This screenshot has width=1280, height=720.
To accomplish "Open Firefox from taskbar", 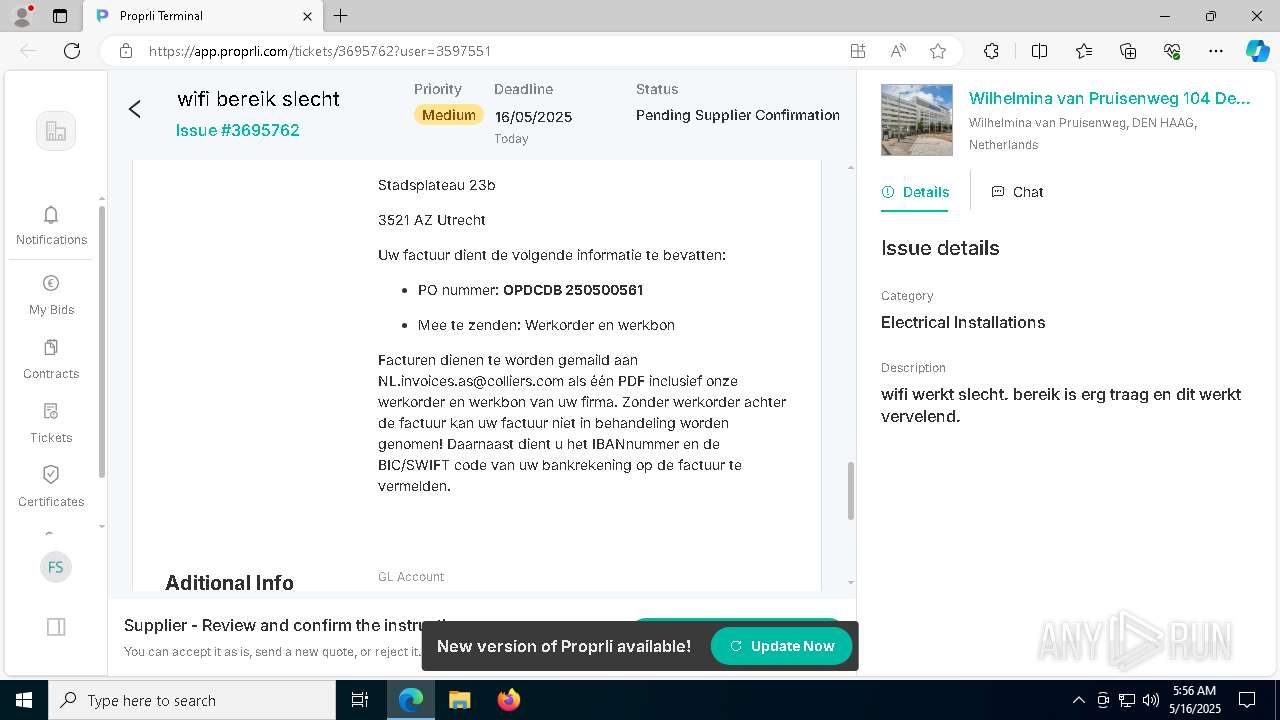I will (508, 700).
